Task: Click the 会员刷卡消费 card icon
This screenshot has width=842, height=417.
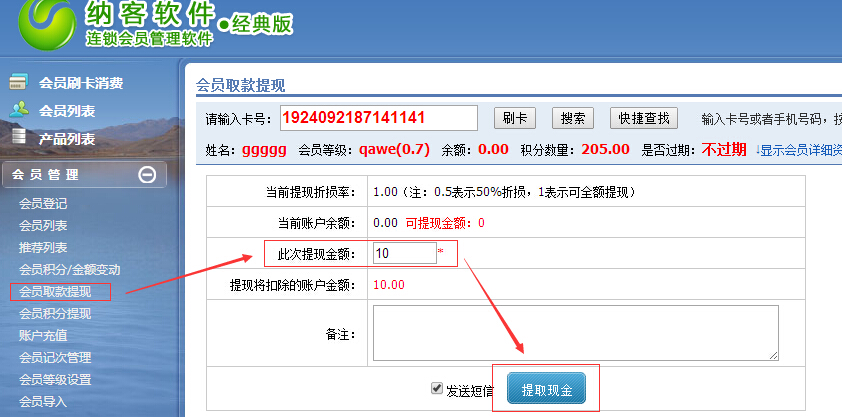Action: pyautogui.click(x=18, y=83)
